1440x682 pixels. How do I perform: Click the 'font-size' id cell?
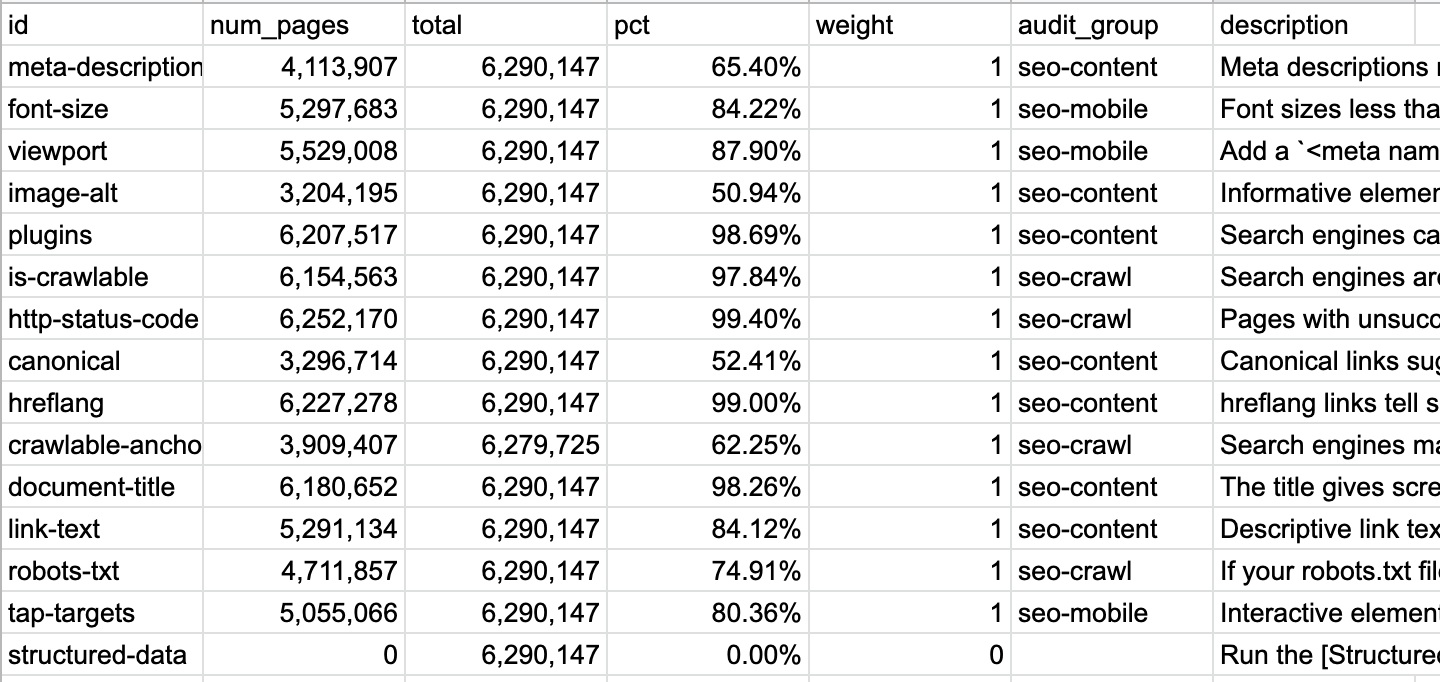pyautogui.click(x=102, y=109)
